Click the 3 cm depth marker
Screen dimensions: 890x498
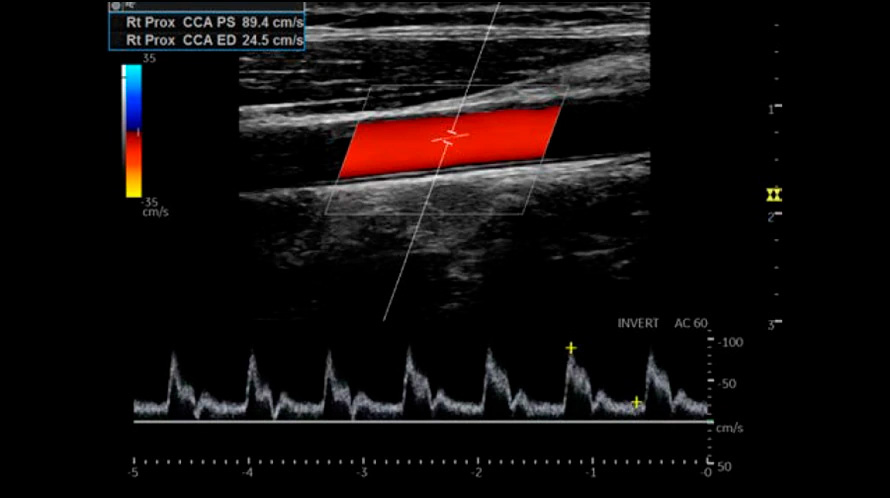(x=771, y=324)
